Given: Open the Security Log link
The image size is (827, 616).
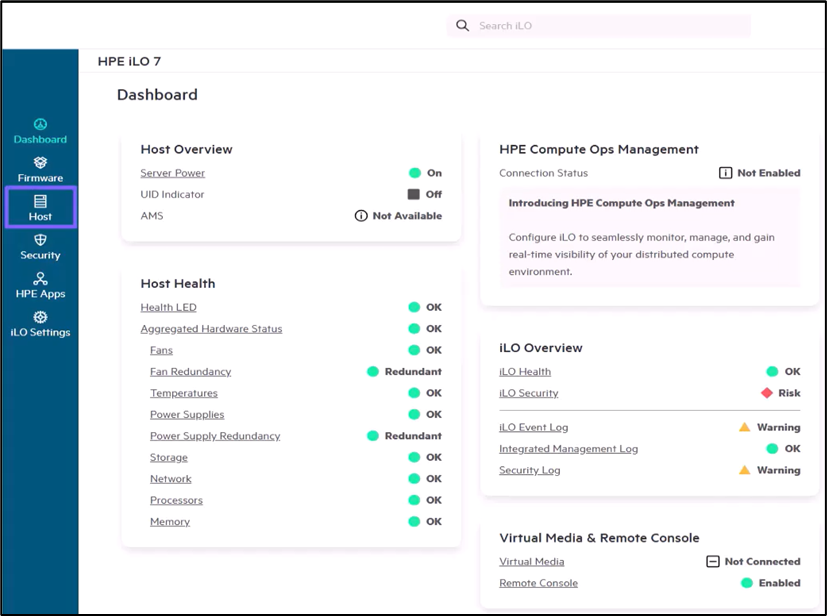Looking at the screenshot, I should tap(530, 470).
